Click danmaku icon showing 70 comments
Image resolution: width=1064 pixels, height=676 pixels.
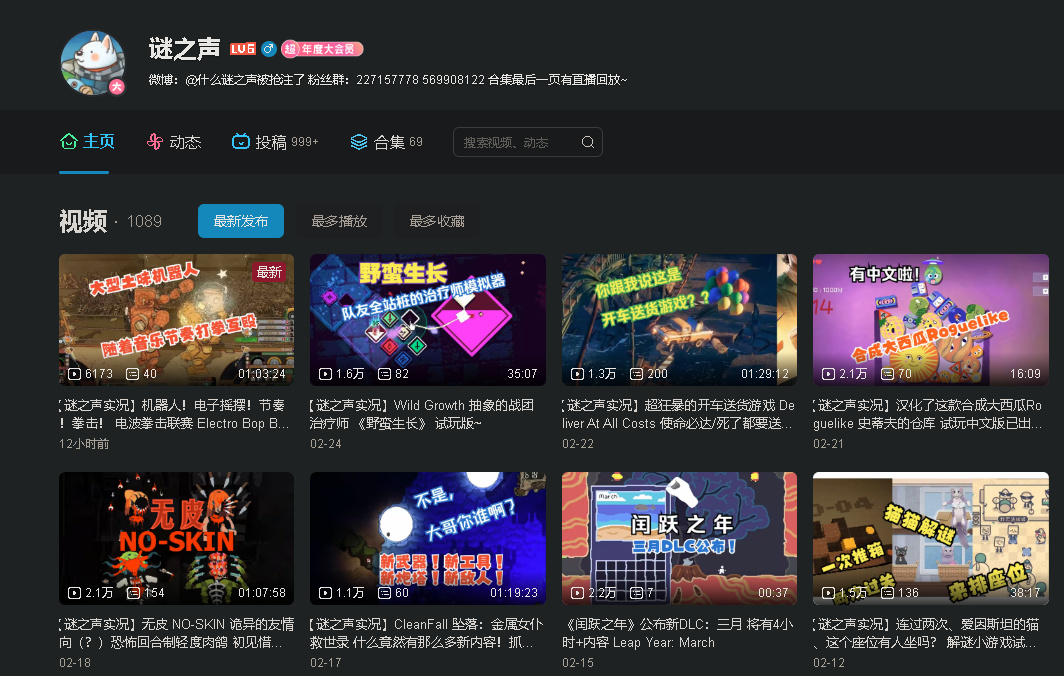tap(887, 374)
